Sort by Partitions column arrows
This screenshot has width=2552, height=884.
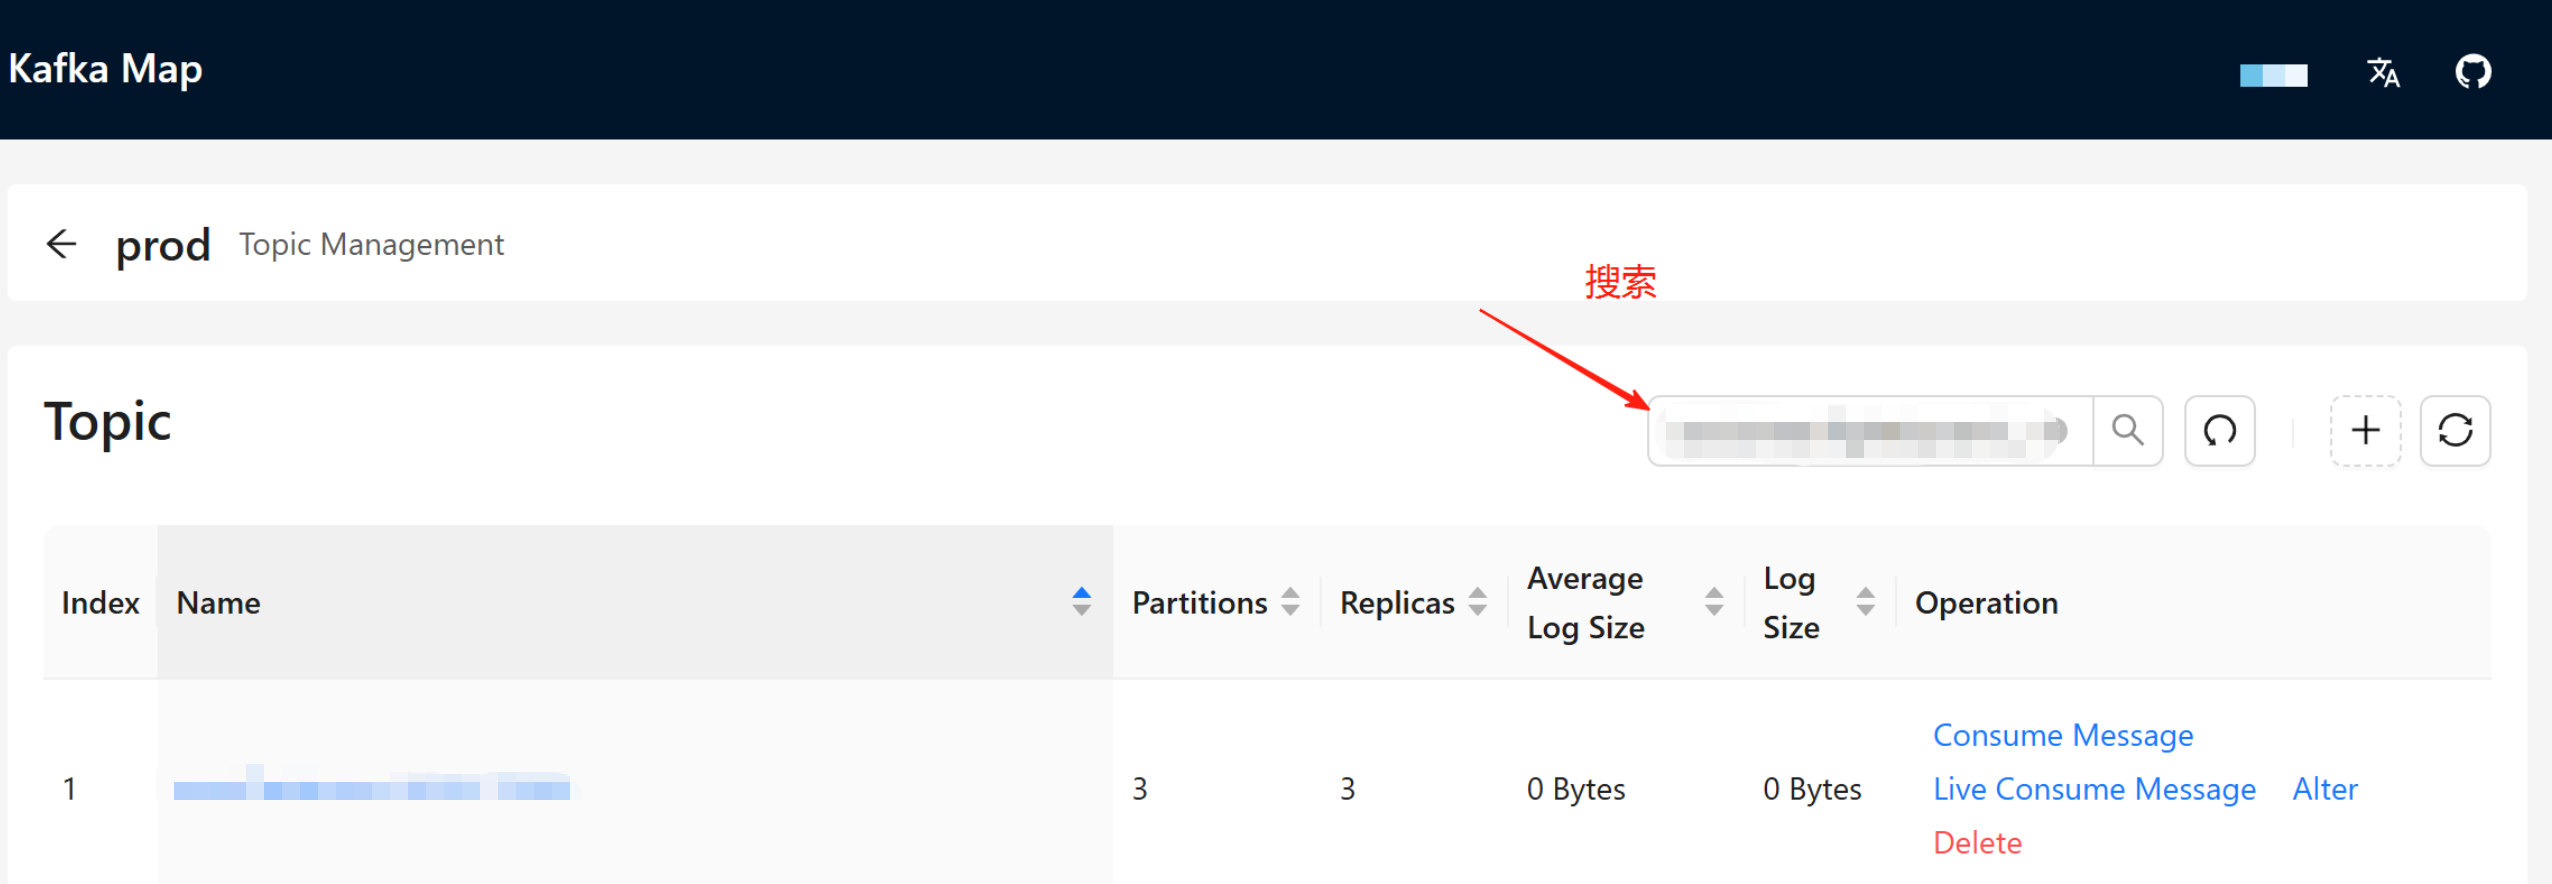coord(1291,602)
